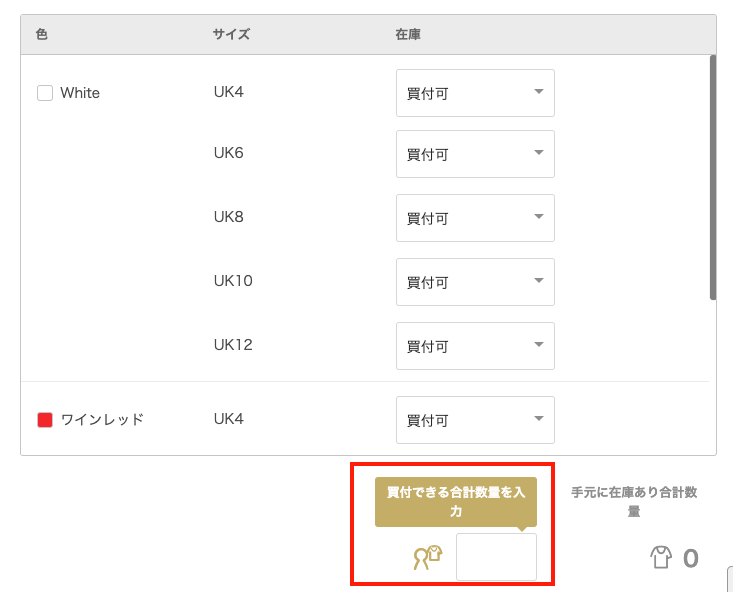The height and width of the screenshot is (592, 733).
Task: Tick the White color checkbox
Action: [45, 93]
